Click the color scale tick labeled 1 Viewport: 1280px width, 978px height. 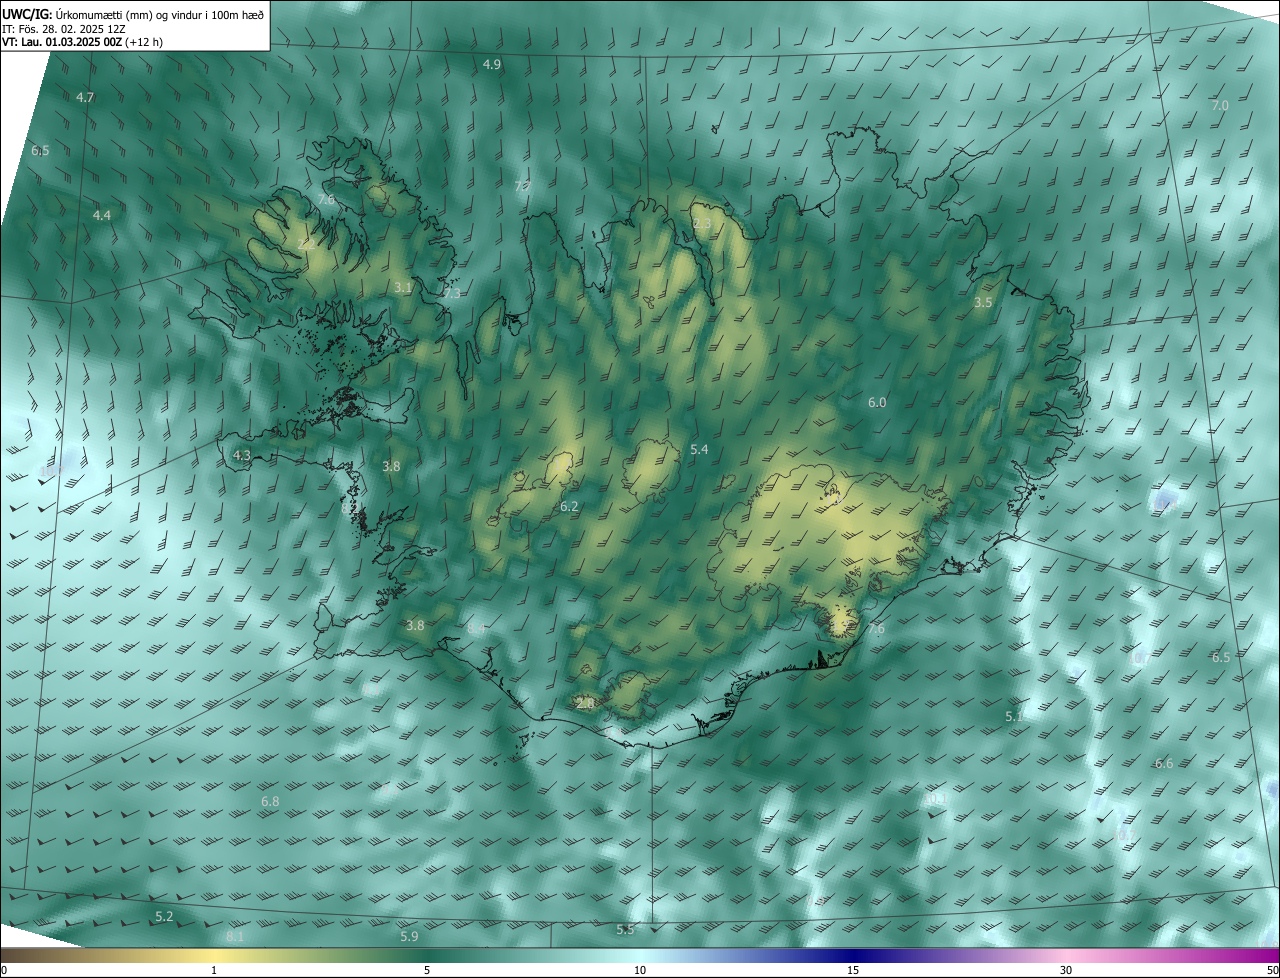[x=214, y=970]
